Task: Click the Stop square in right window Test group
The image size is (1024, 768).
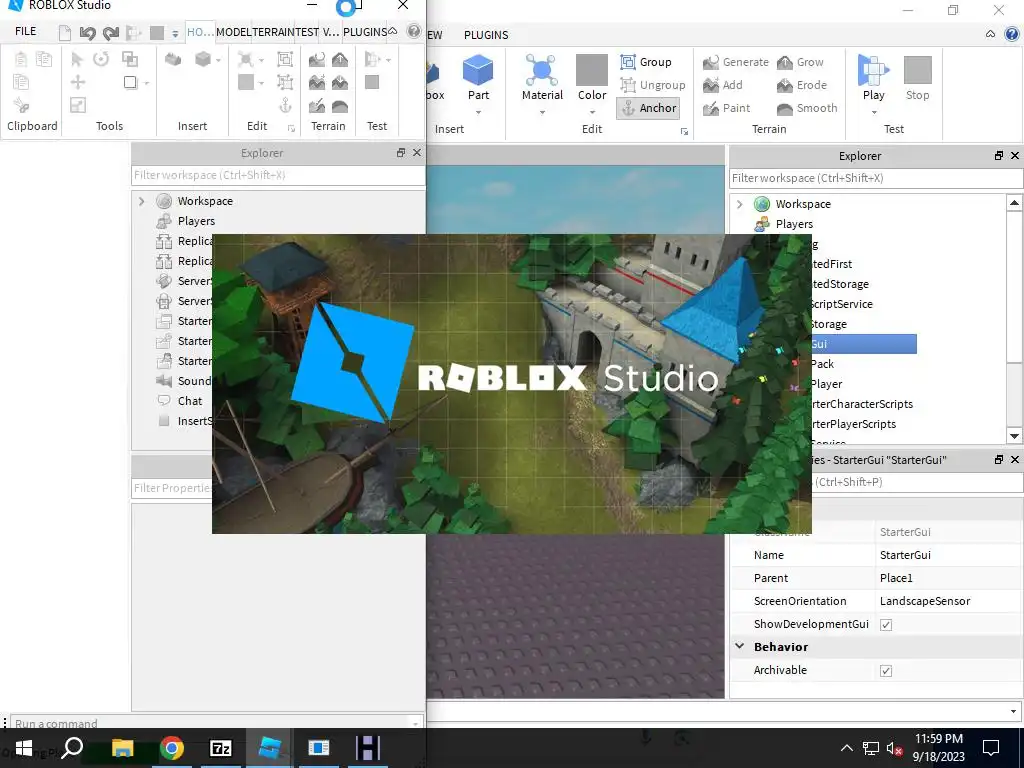Action: point(918,71)
